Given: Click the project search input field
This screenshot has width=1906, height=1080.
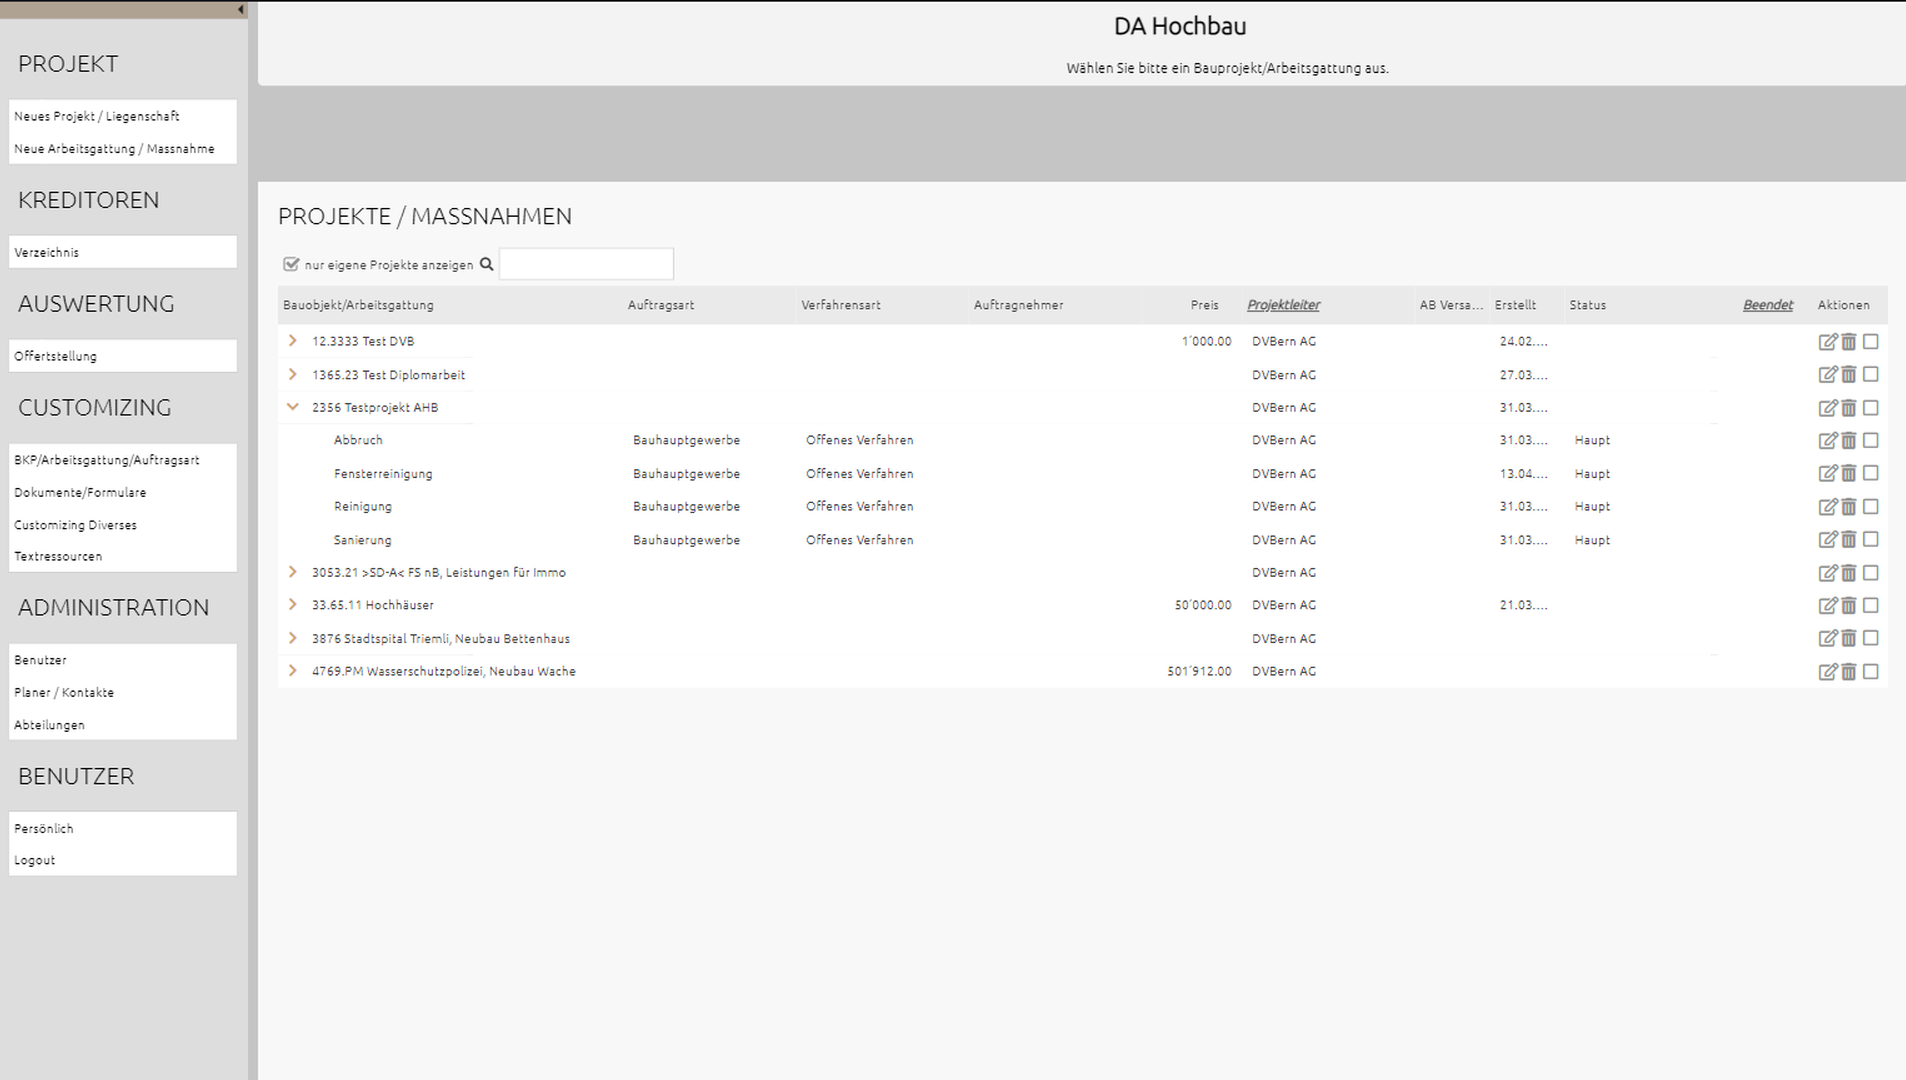Looking at the screenshot, I should tap(586, 265).
